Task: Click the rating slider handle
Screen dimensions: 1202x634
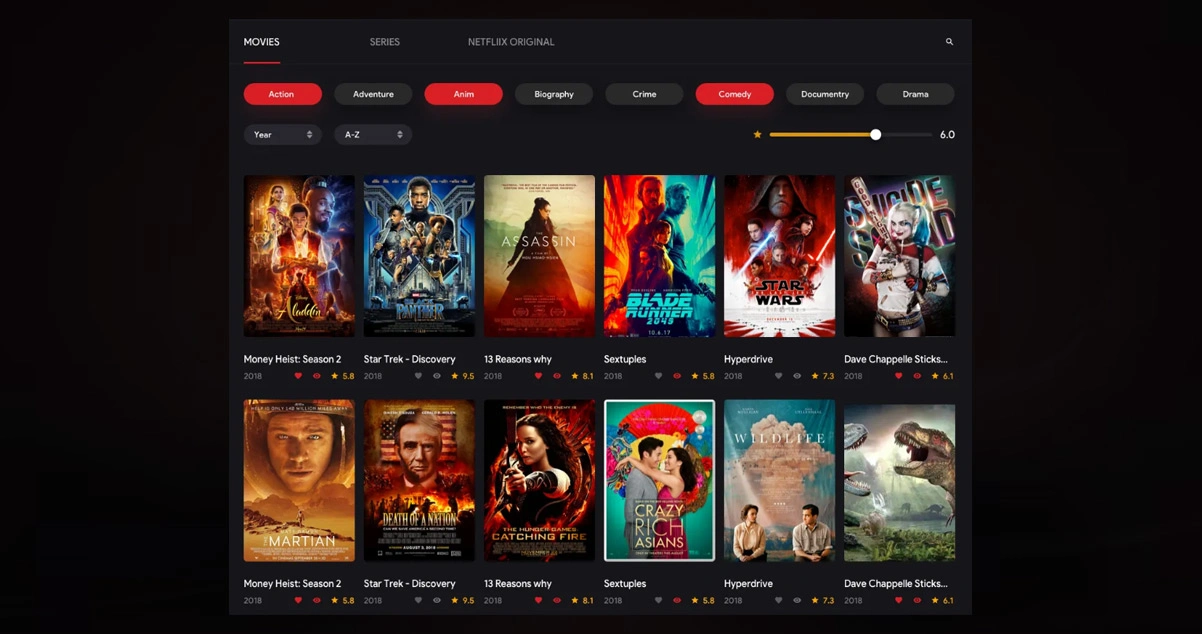Action: (875, 134)
